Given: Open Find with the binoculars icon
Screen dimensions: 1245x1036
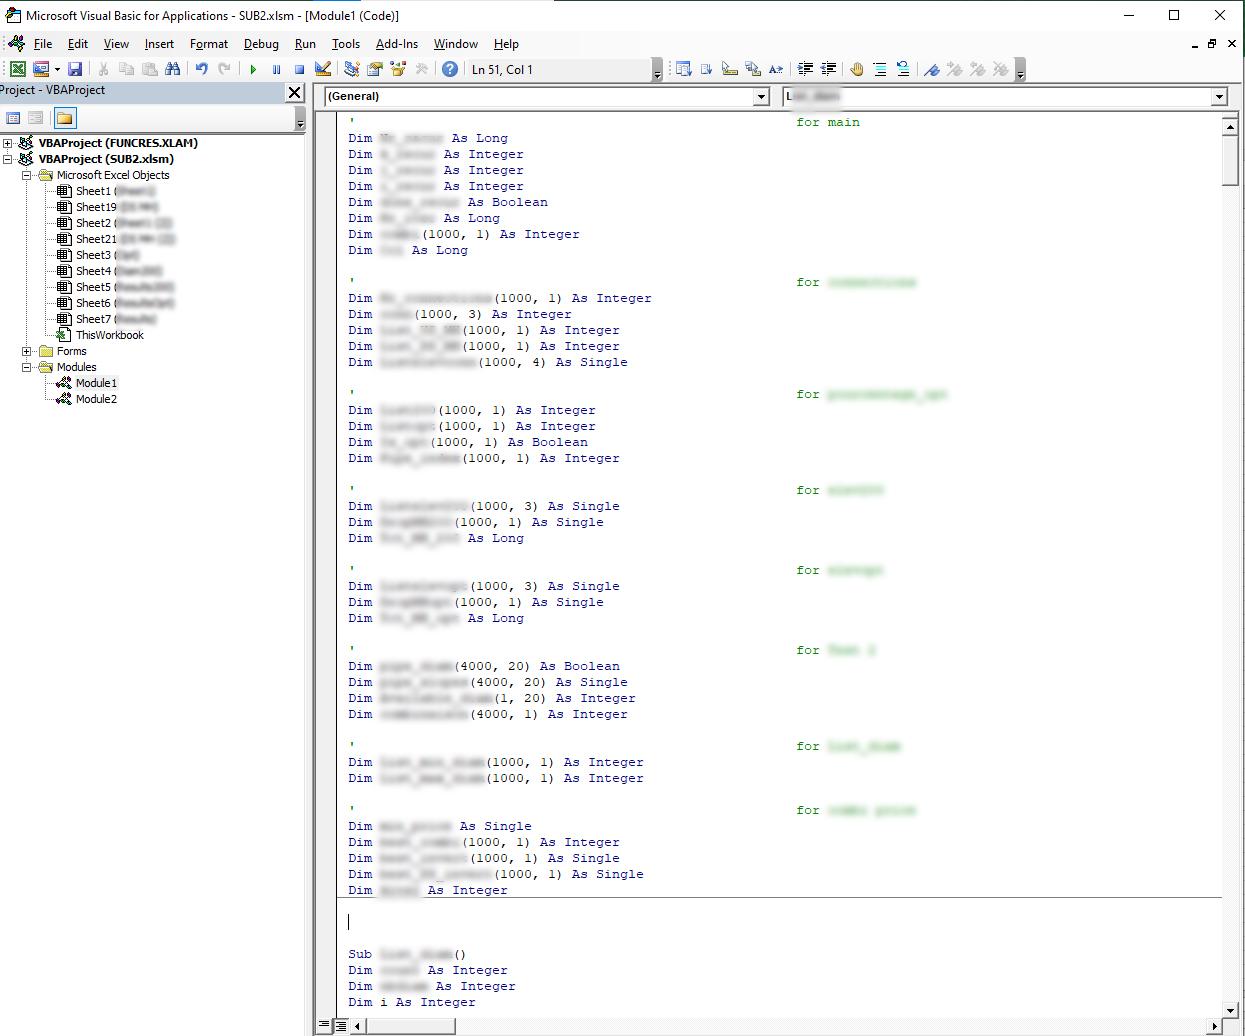Looking at the screenshot, I should [x=172, y=69].
